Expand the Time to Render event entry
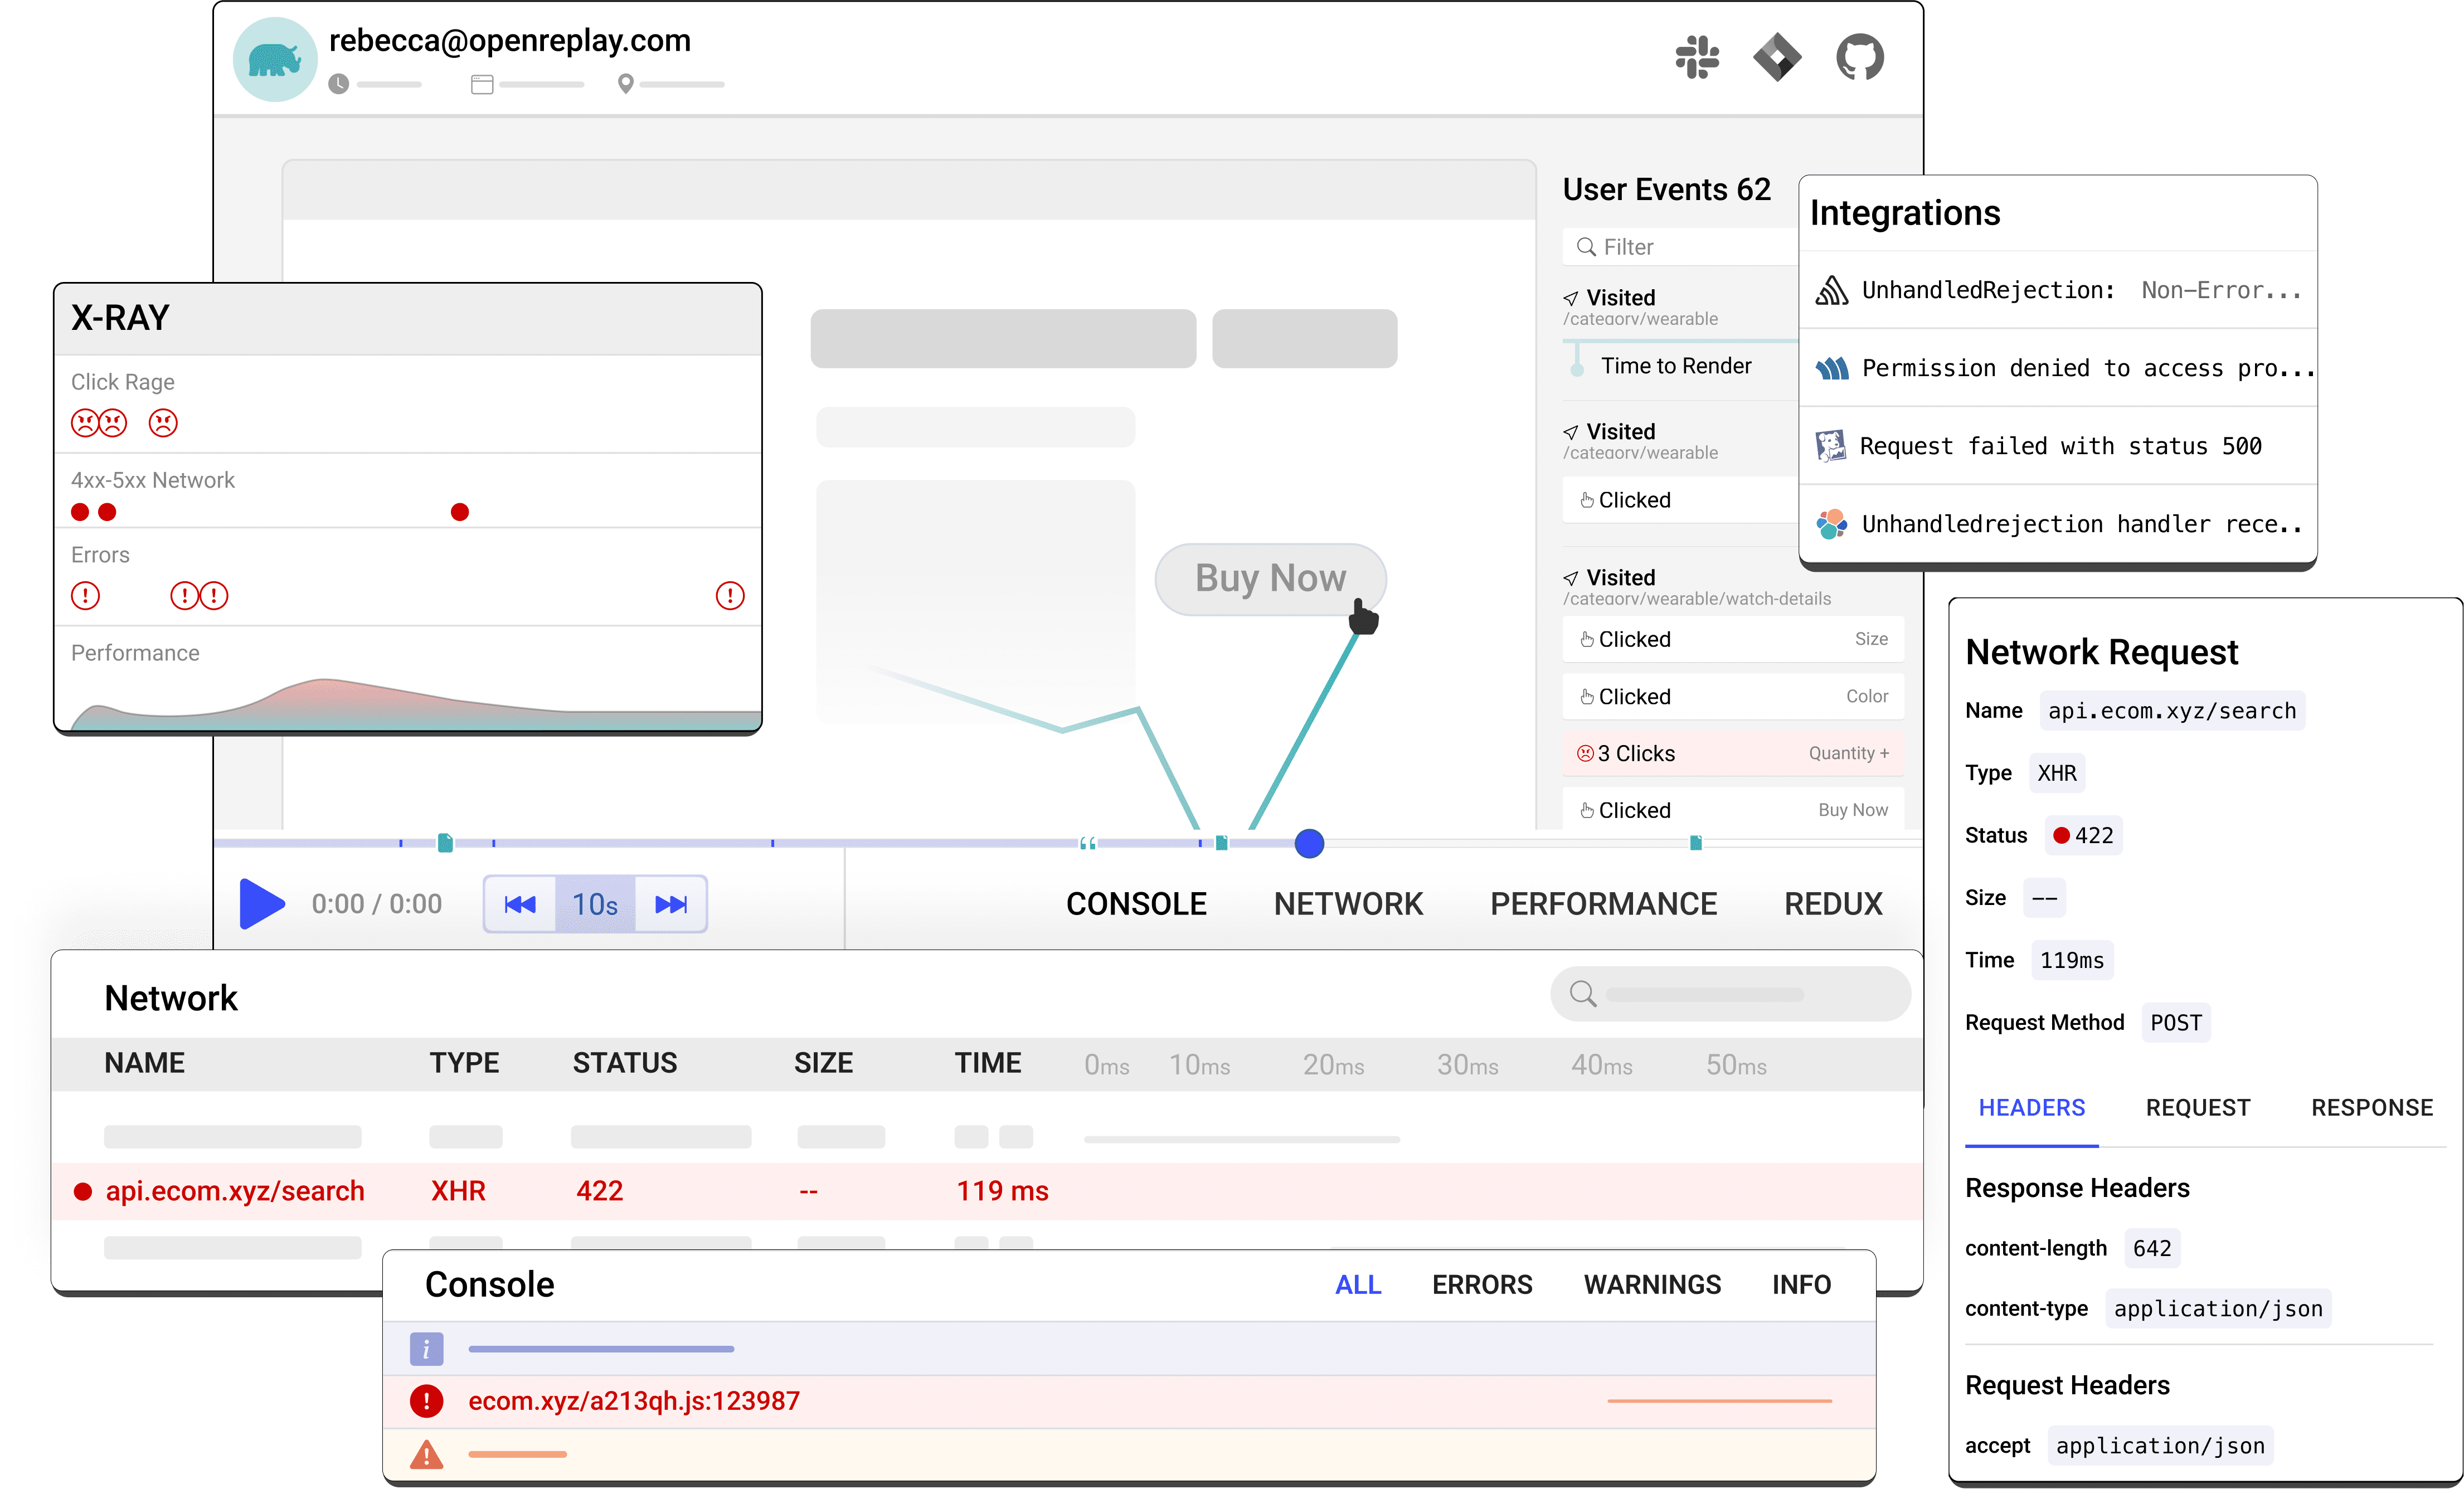The height and width of the screenshot is (1489, 2464). (x=1677, y=365)
